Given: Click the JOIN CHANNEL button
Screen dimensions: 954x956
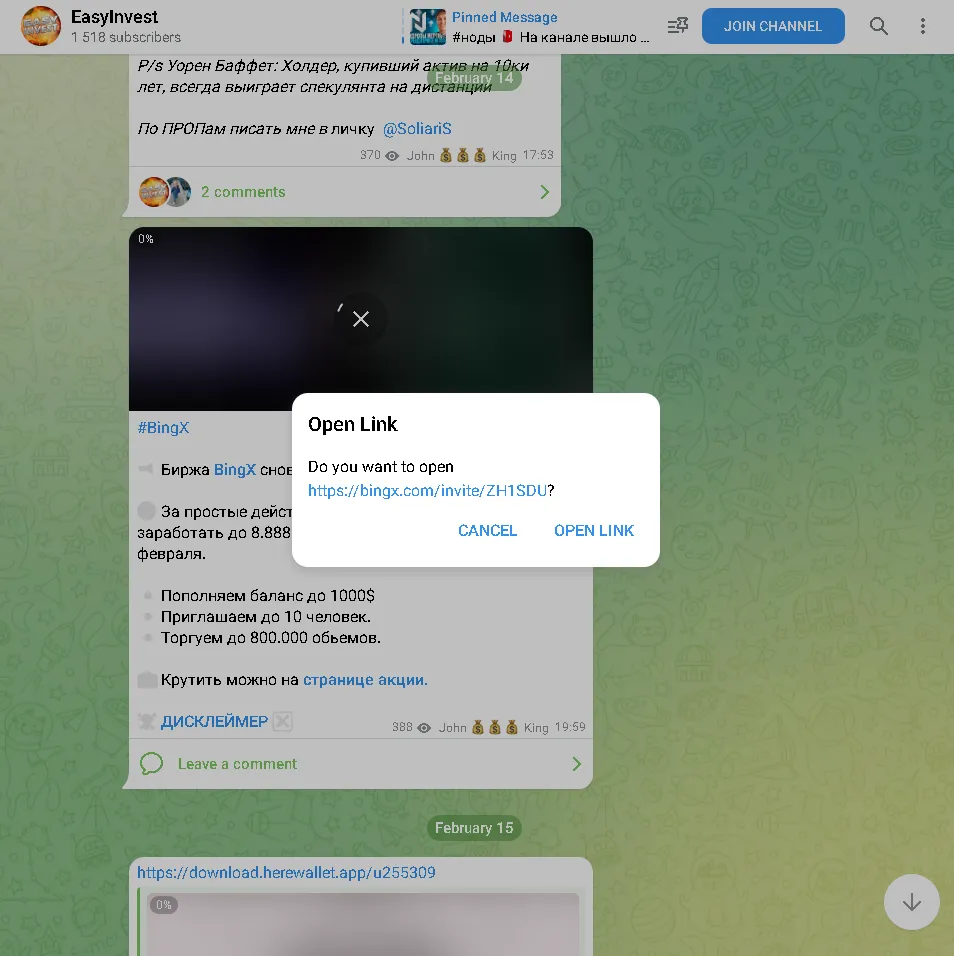Looking at the screenshot, I should pyautogui.click(x=773, y=26).
